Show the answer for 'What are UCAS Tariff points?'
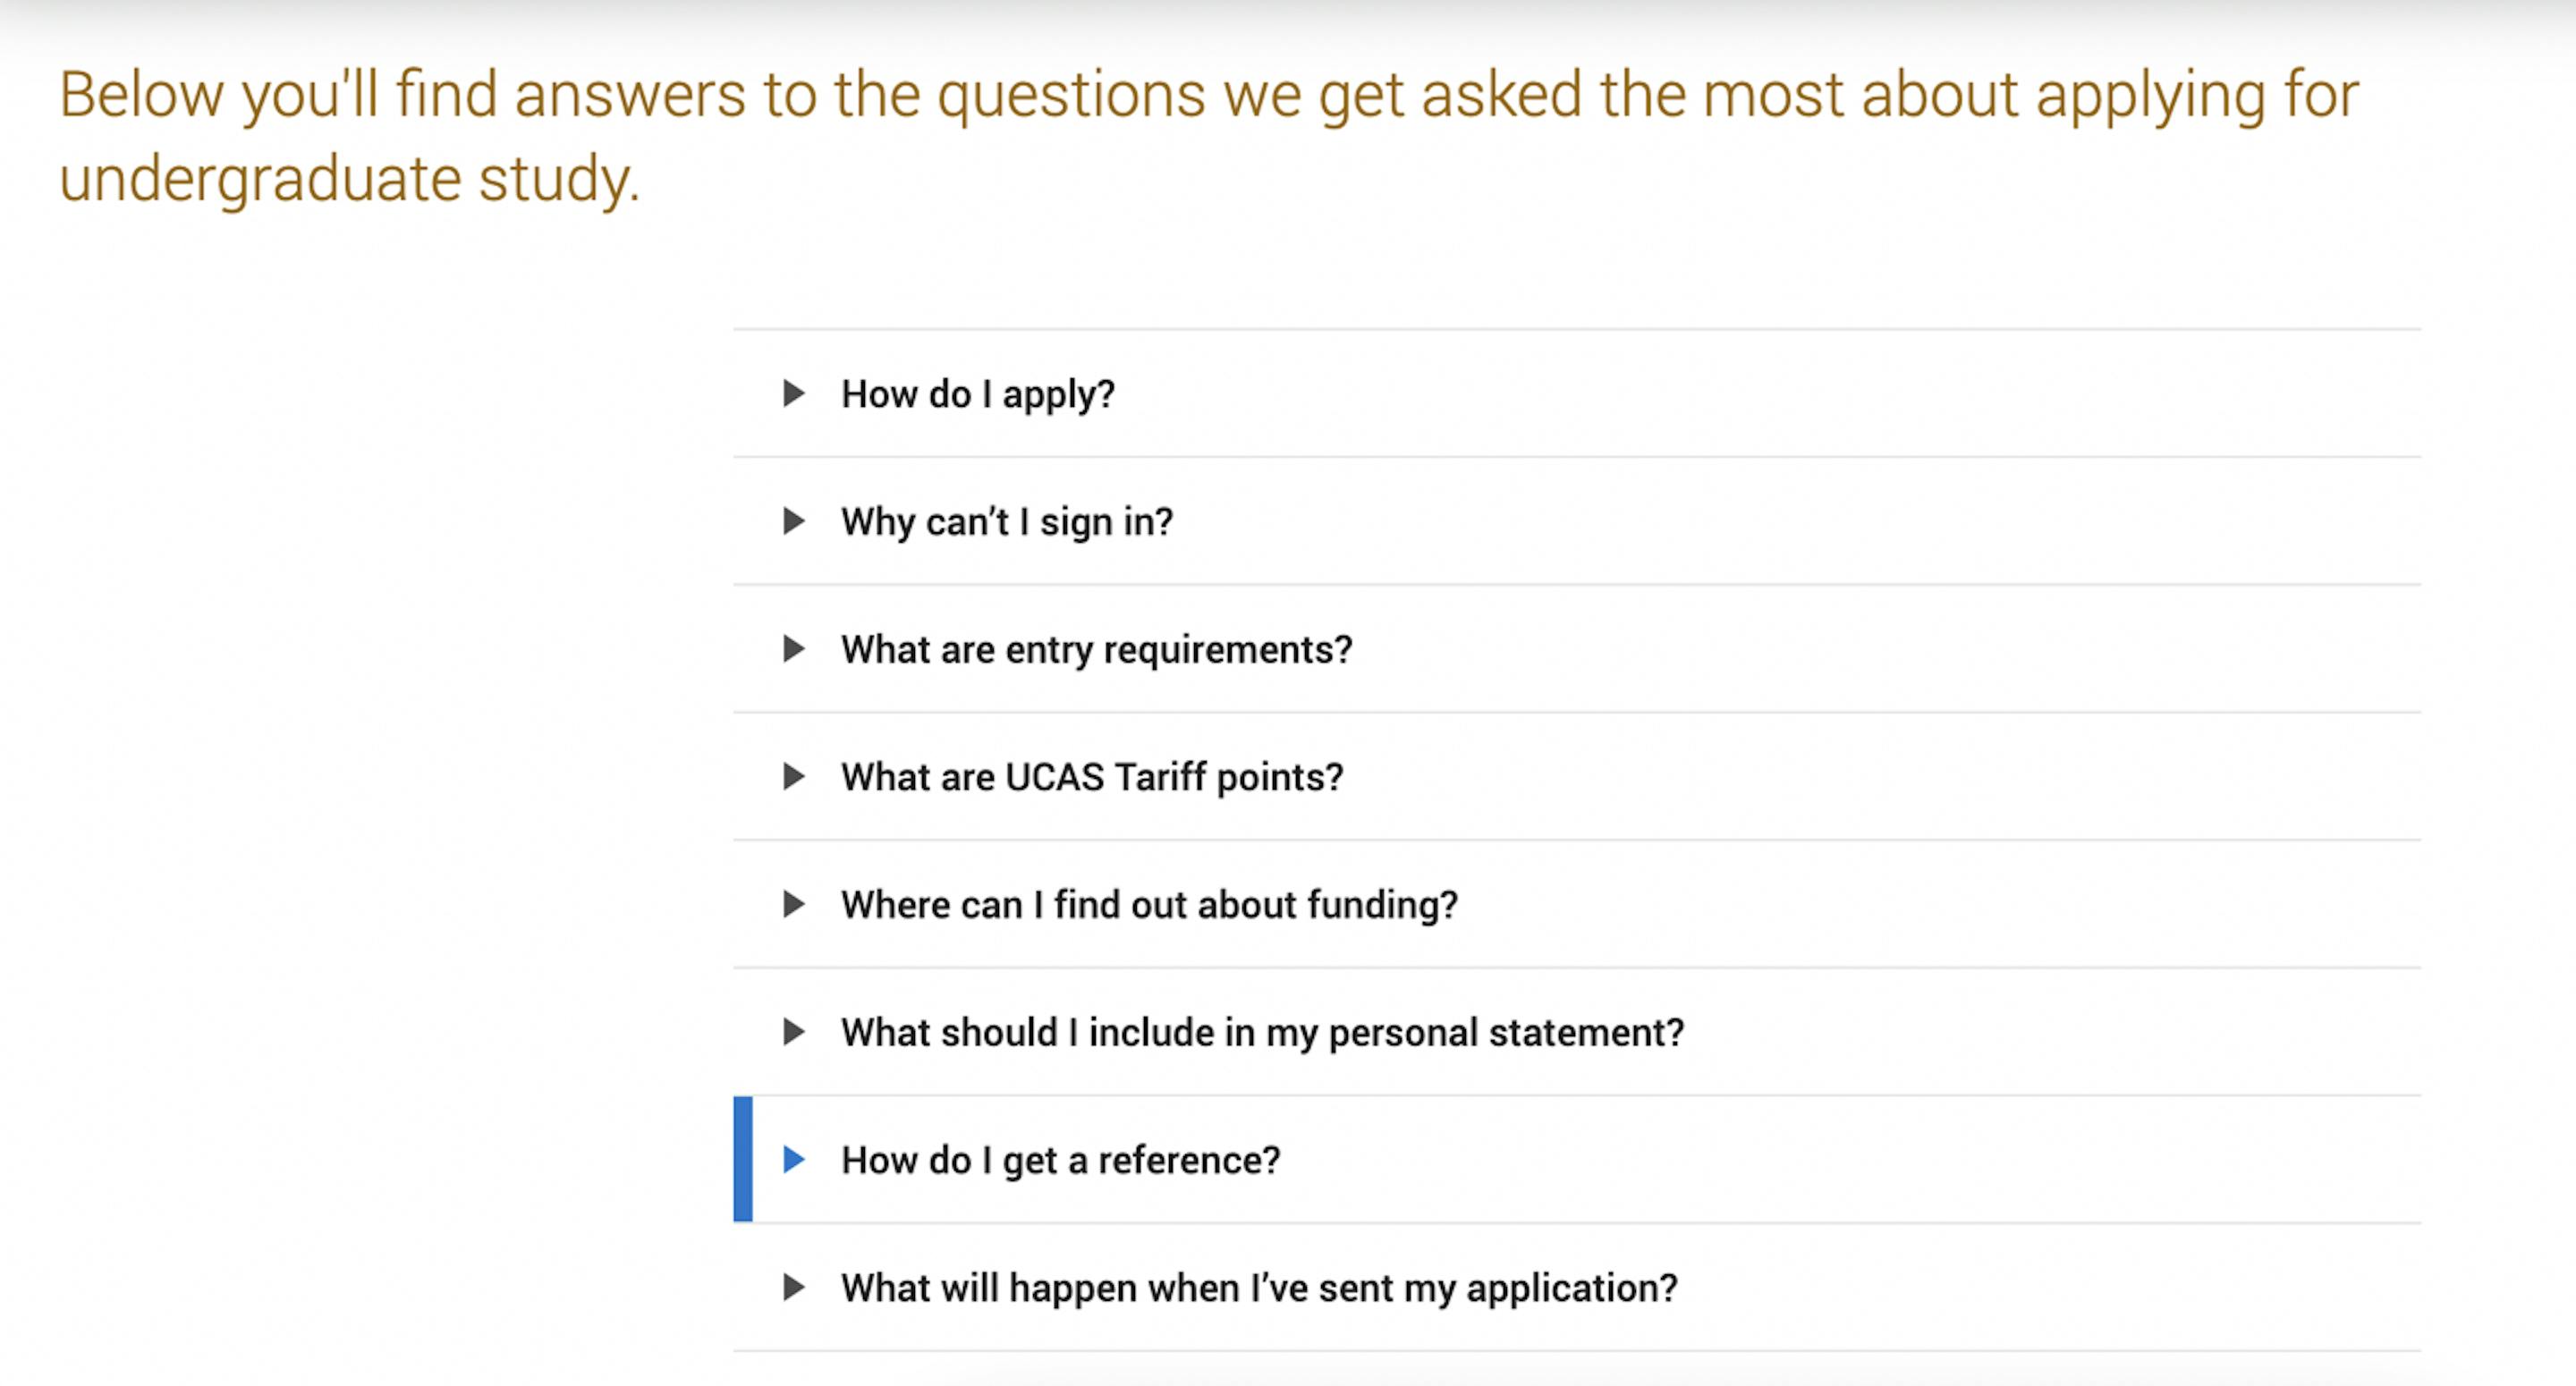Image resolution: width=2576 pixels, height=1386 pixels. [1577, 776]
